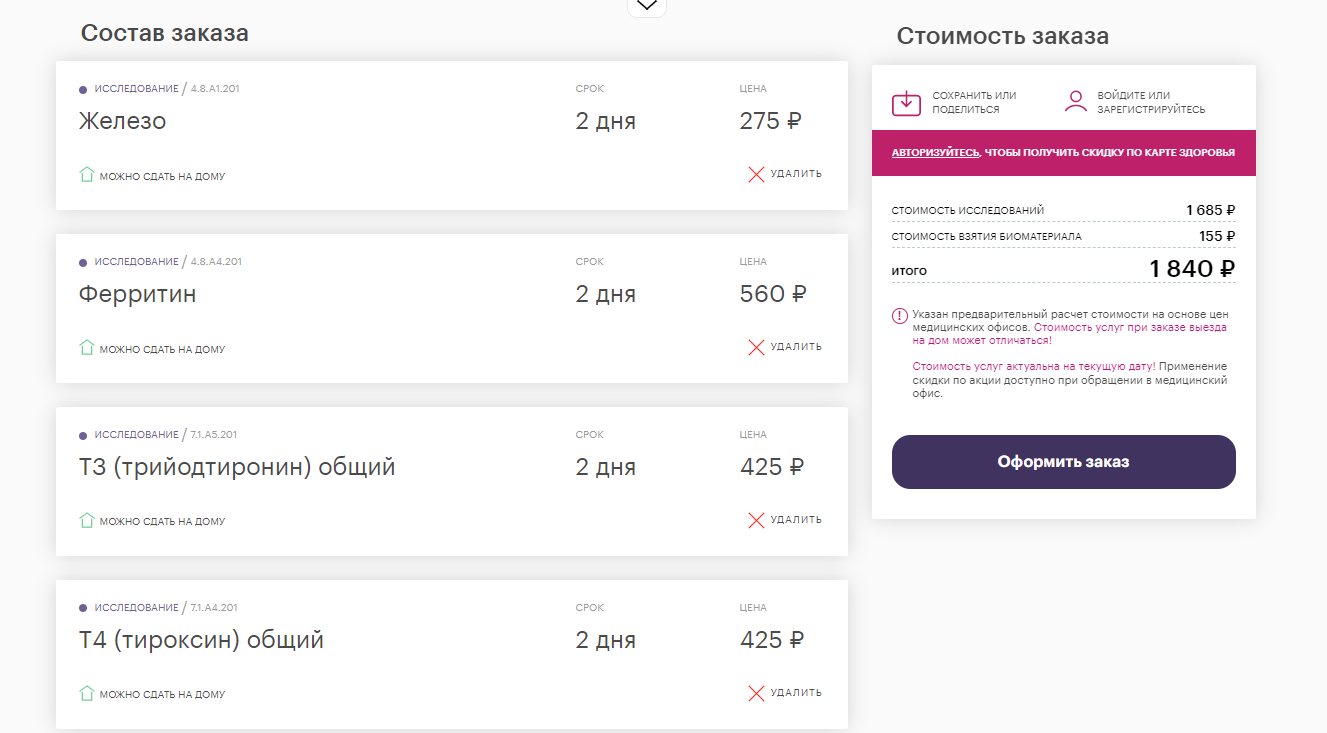Click Удалить text for Т4 (тироксин) общий
Screen dimensions: 1327x733
tap(796, 693)
